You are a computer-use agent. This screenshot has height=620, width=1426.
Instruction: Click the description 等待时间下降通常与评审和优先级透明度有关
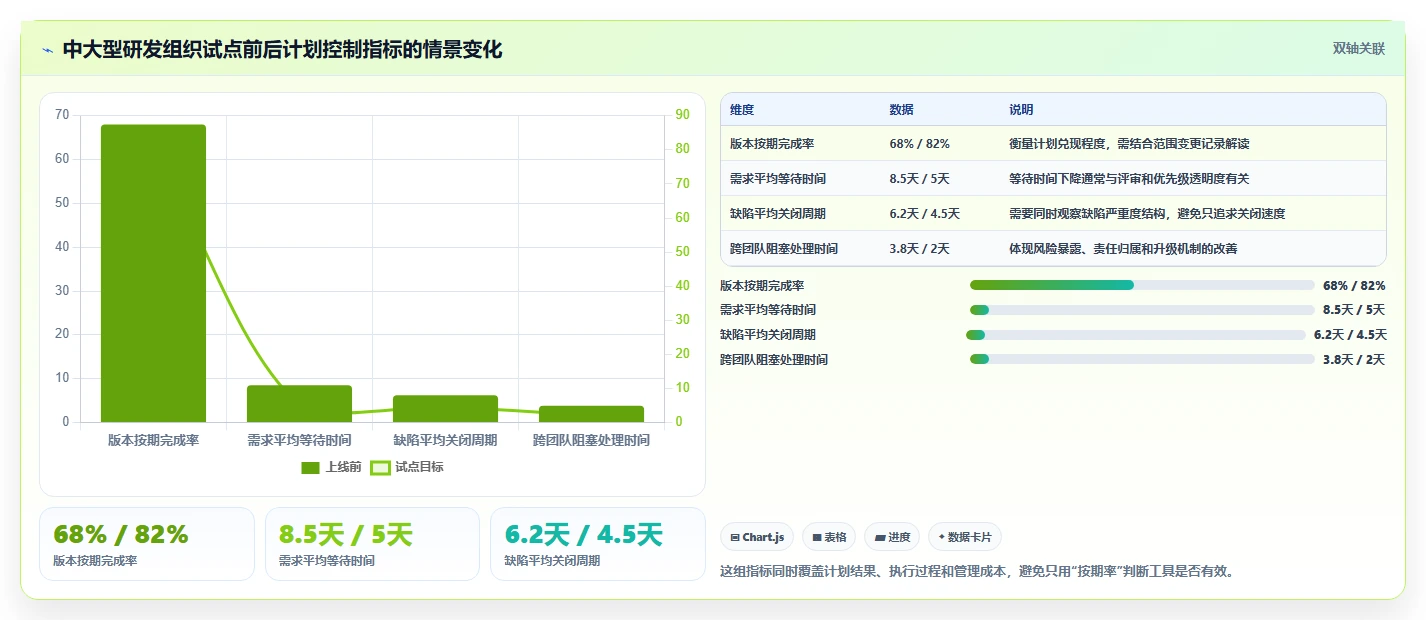pyautogui.click(x=1129, y=179)
